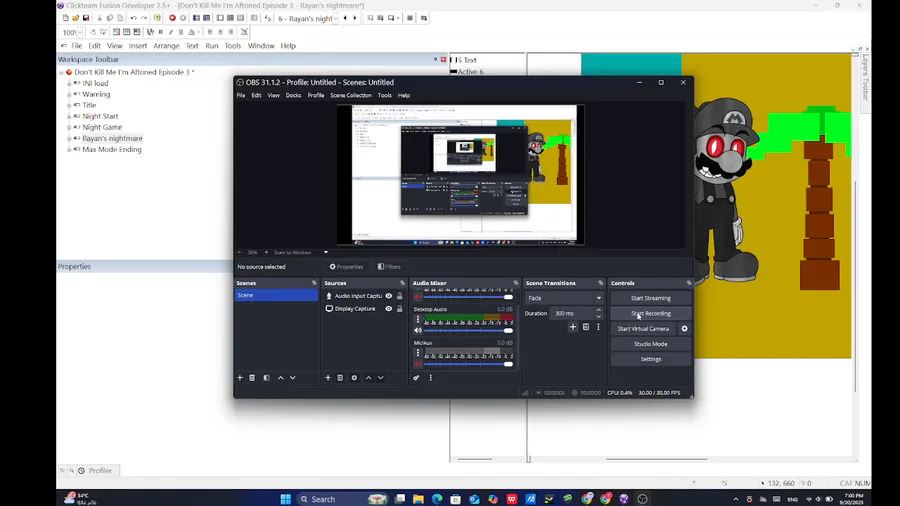The width and height of the screenshot is (900, 506).
Task: Expand the Max Mode Ending node
Action: coord(69,150)
